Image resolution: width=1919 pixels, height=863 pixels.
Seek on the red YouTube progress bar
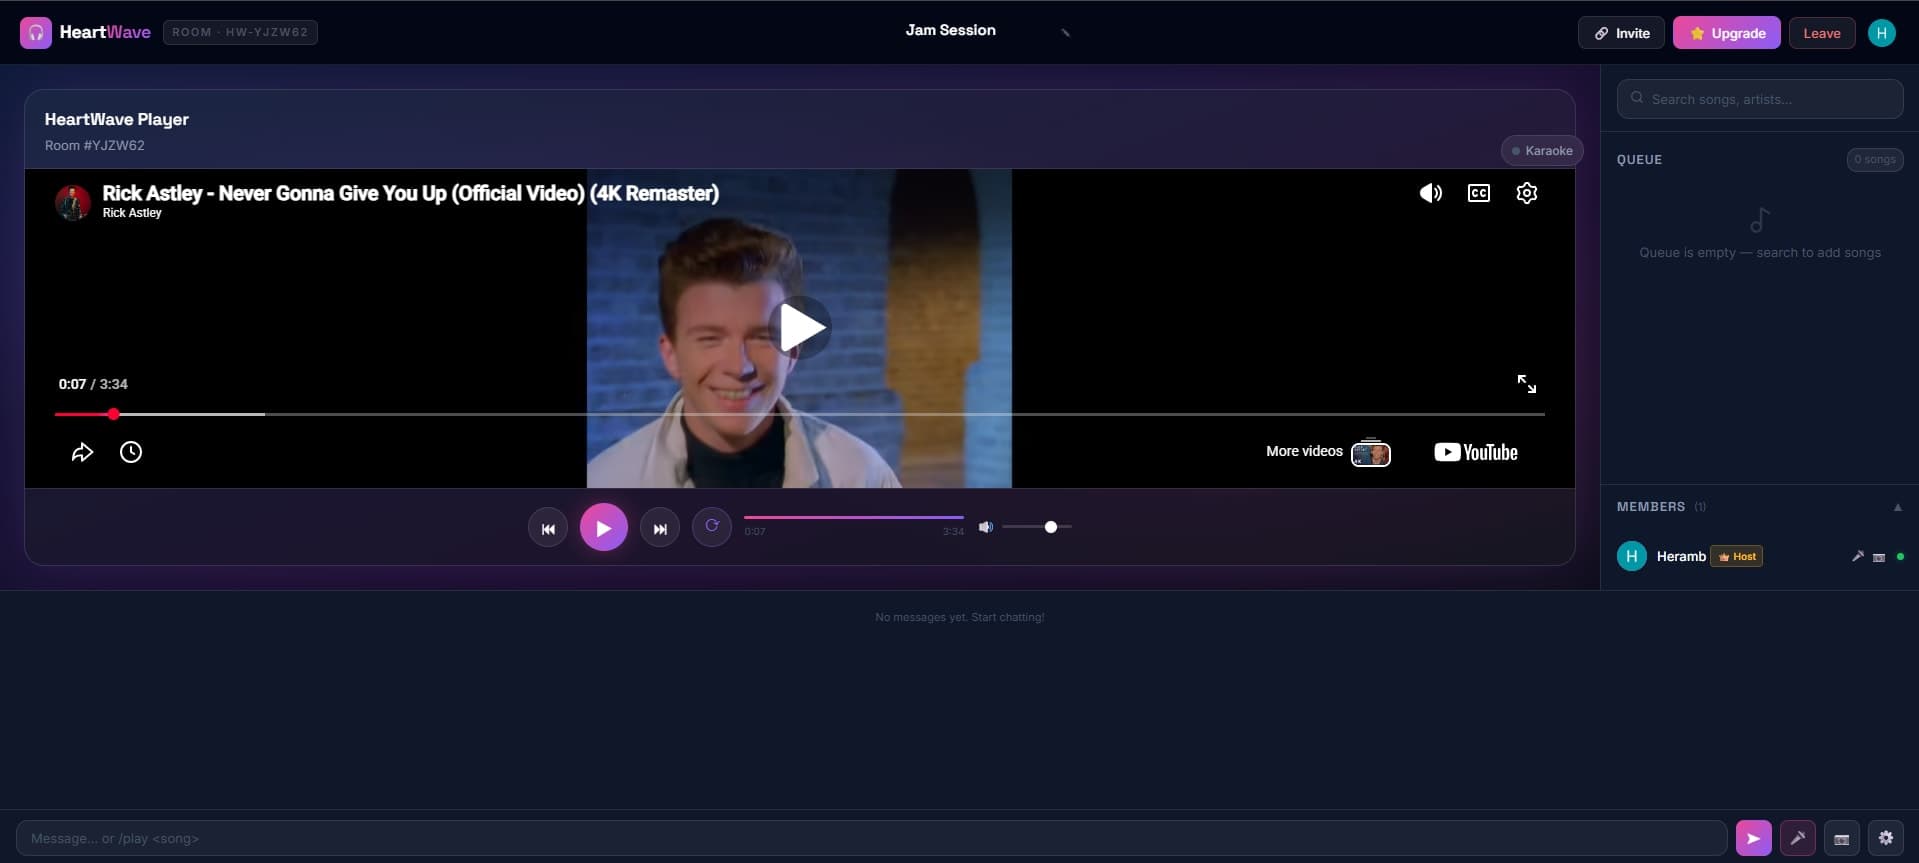(800, 414)
